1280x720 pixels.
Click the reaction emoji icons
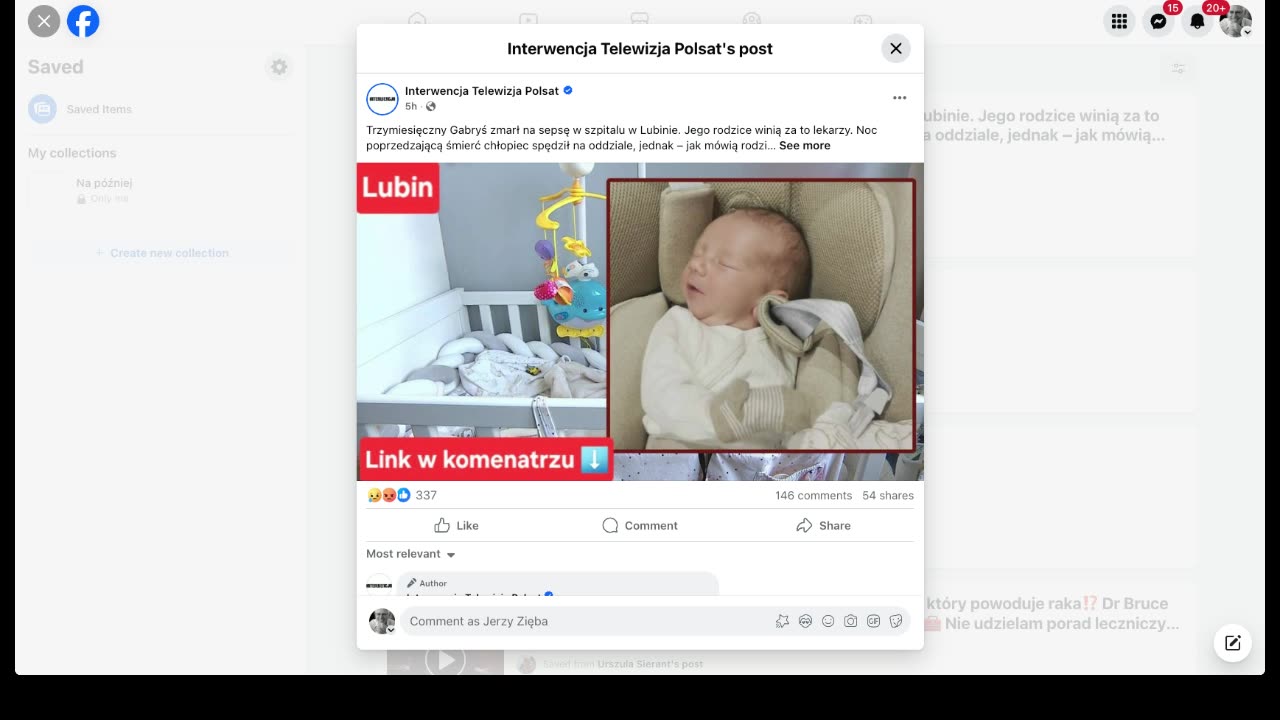point(389,495)
